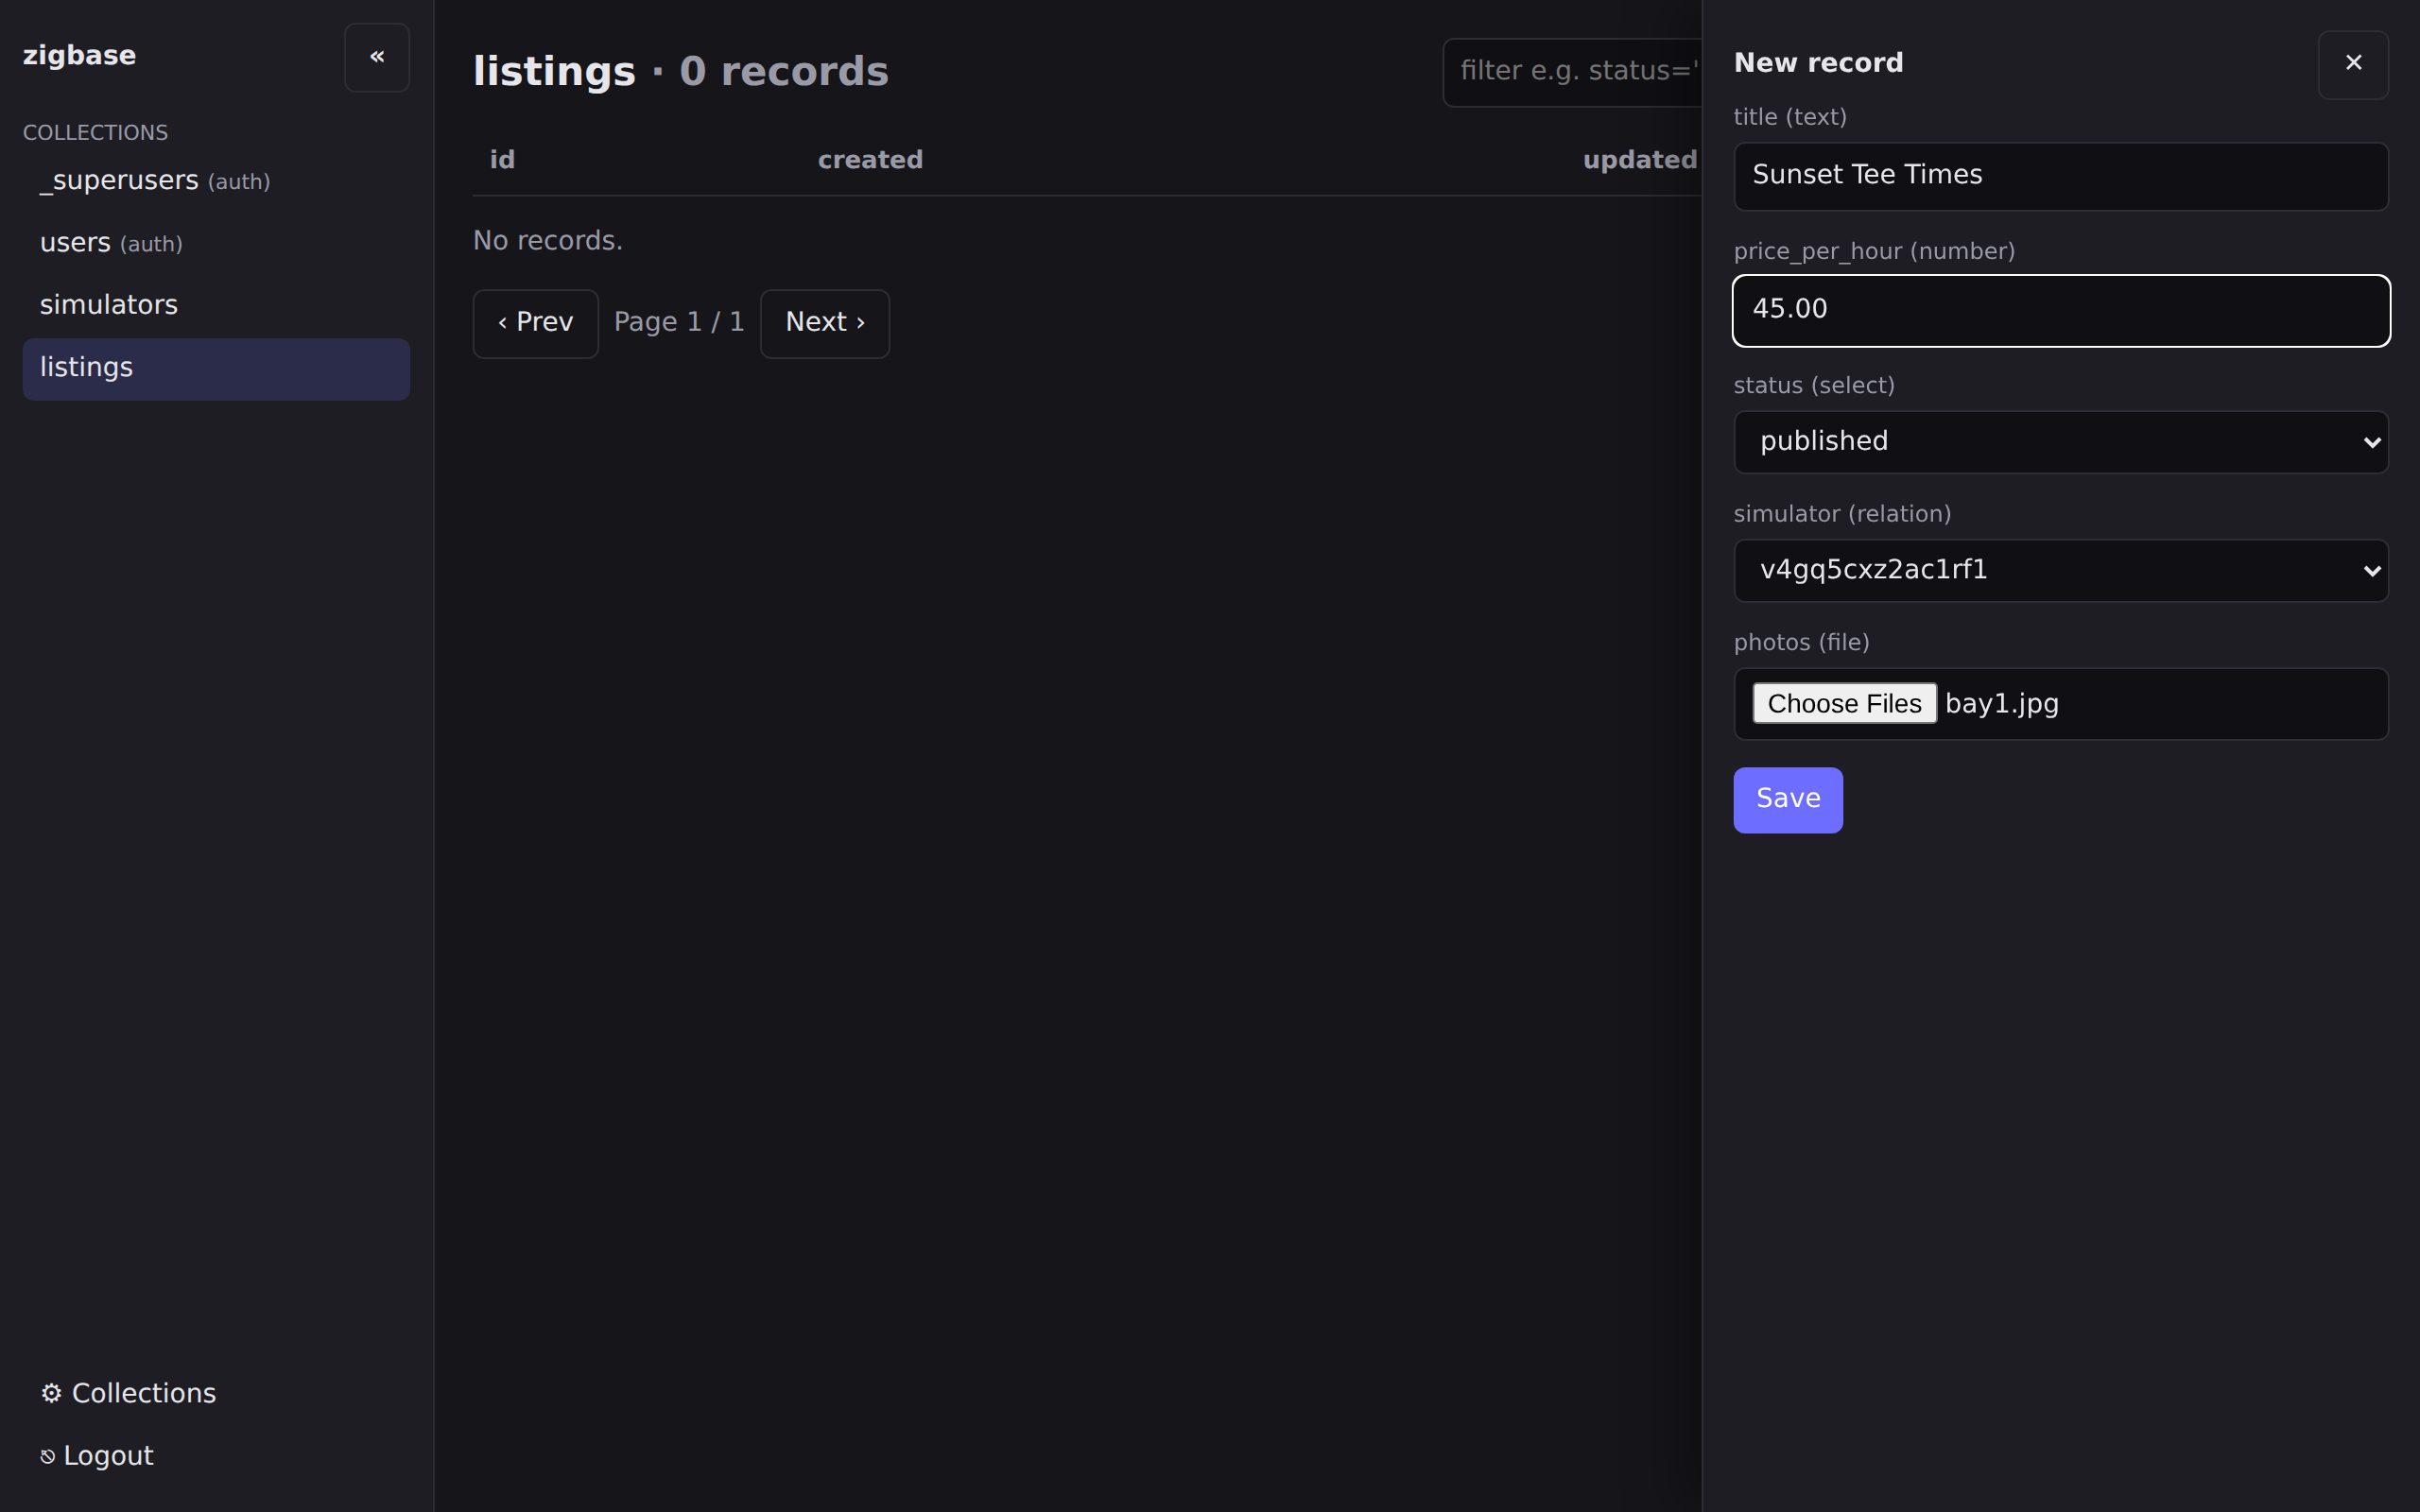Click the listings · 0 records heading
The height and width of the screenshot is (1512, 2420).
pos(680,72)
